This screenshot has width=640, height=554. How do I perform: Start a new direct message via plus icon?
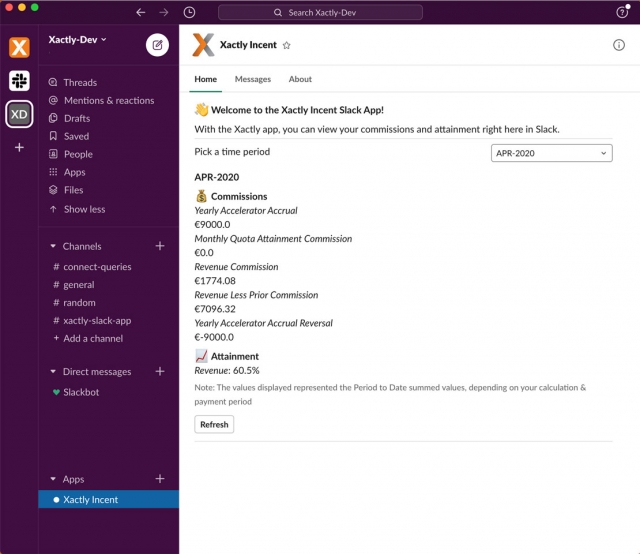pos(160,371)
